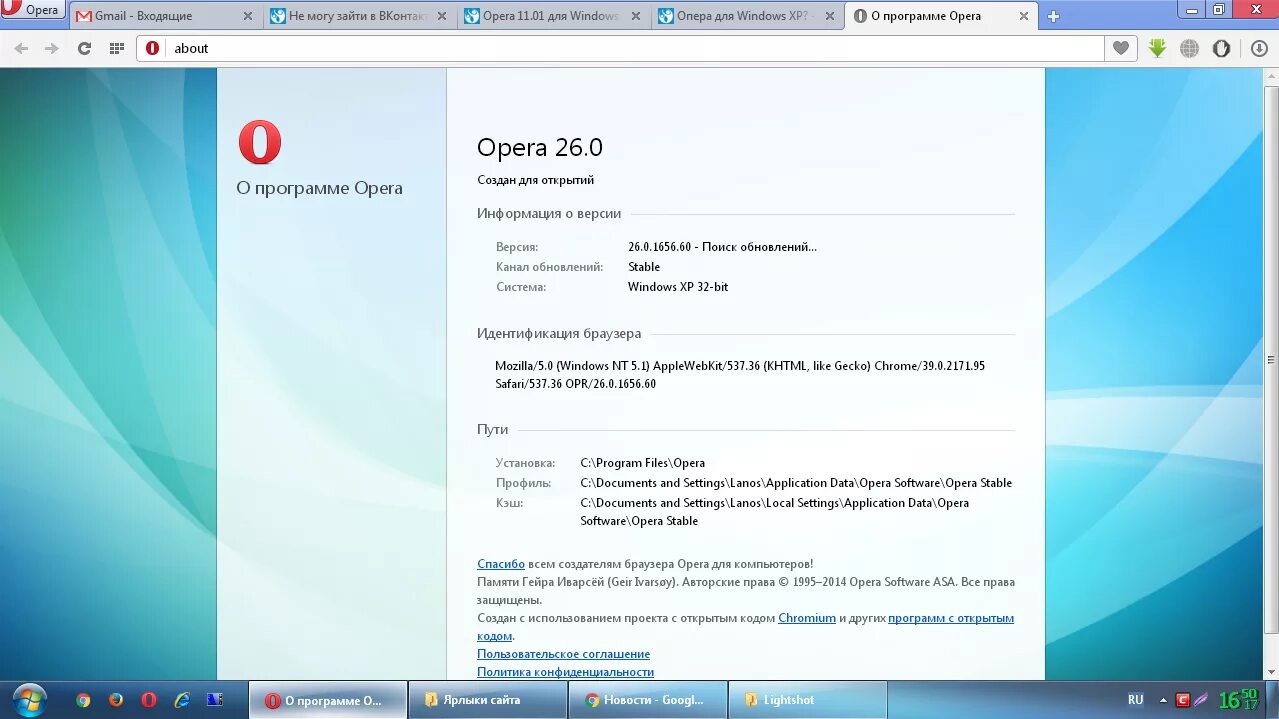Reload the current page
Viewport: 1279px width, 719px height.
coord(84,48)
